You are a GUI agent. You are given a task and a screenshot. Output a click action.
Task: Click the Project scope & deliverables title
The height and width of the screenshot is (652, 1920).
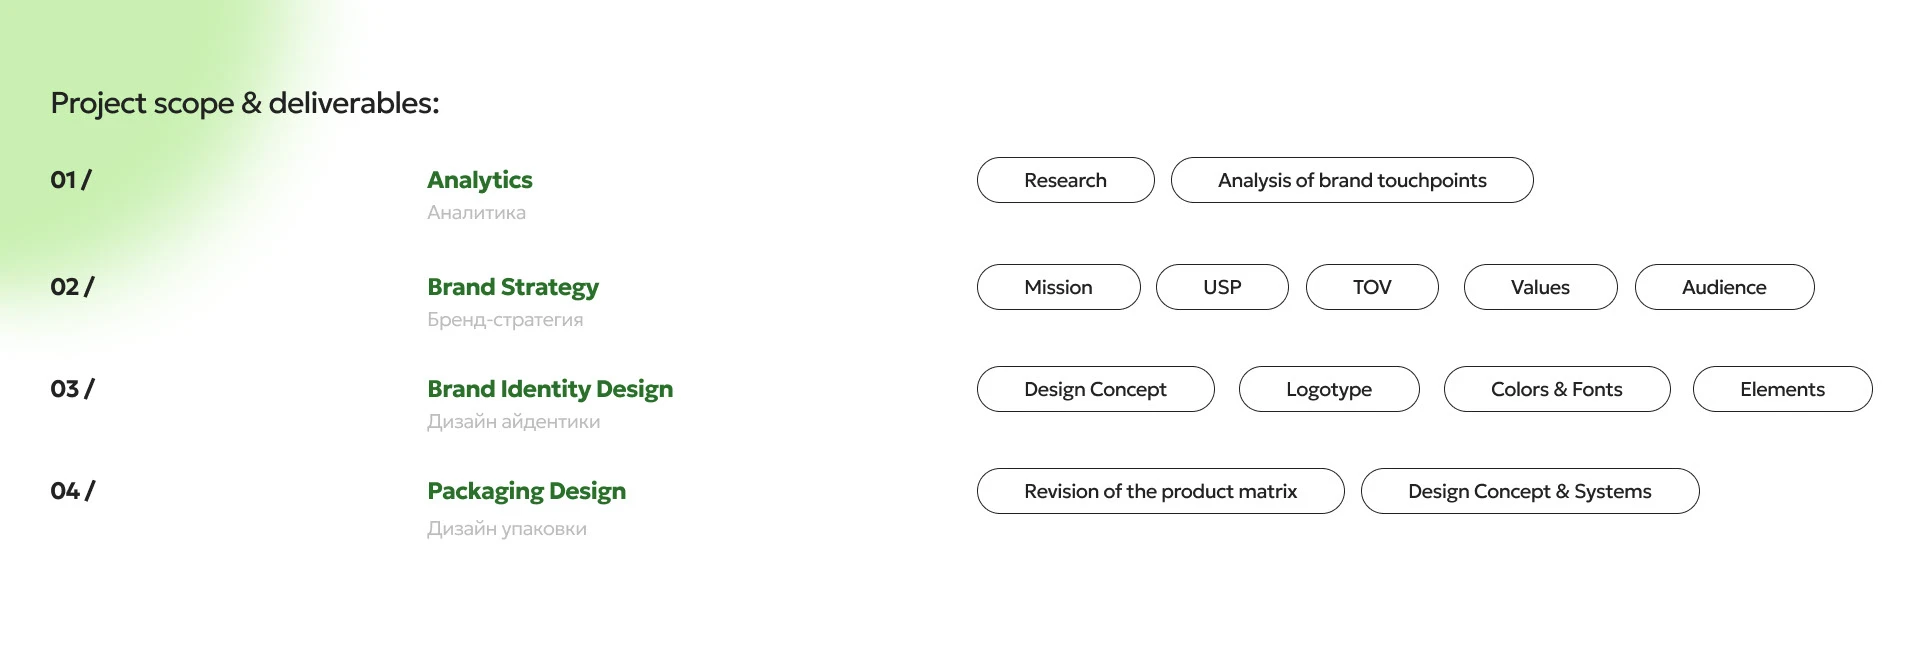click(x=245, y=103)
